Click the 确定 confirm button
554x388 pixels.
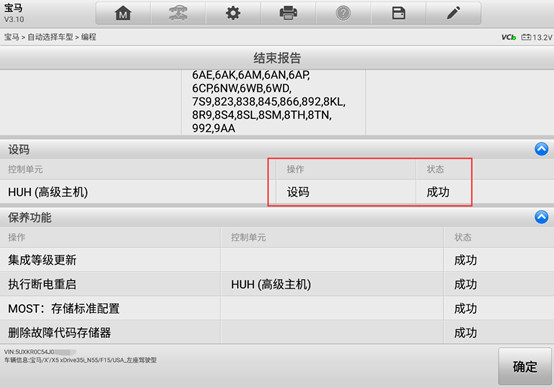(x=525, y=366)
